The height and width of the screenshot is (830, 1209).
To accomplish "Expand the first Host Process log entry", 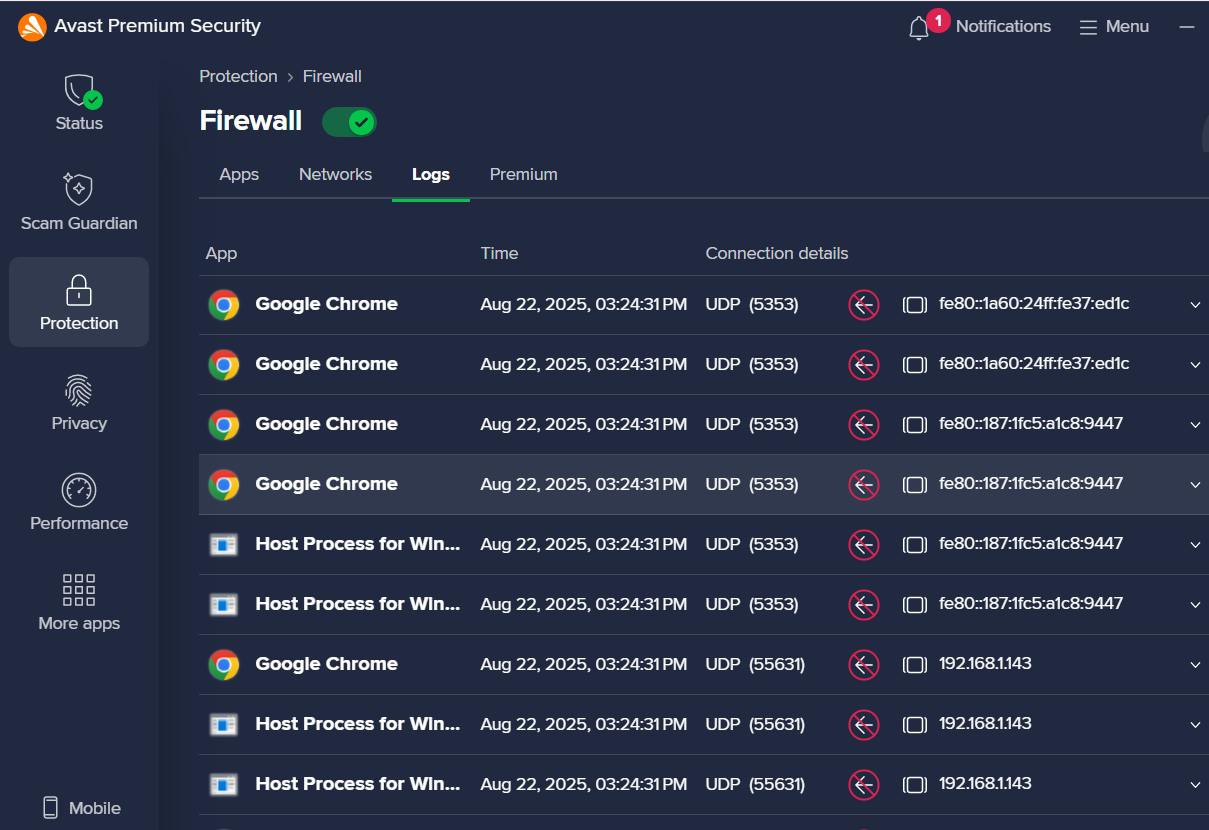I will coord(1195,545).
